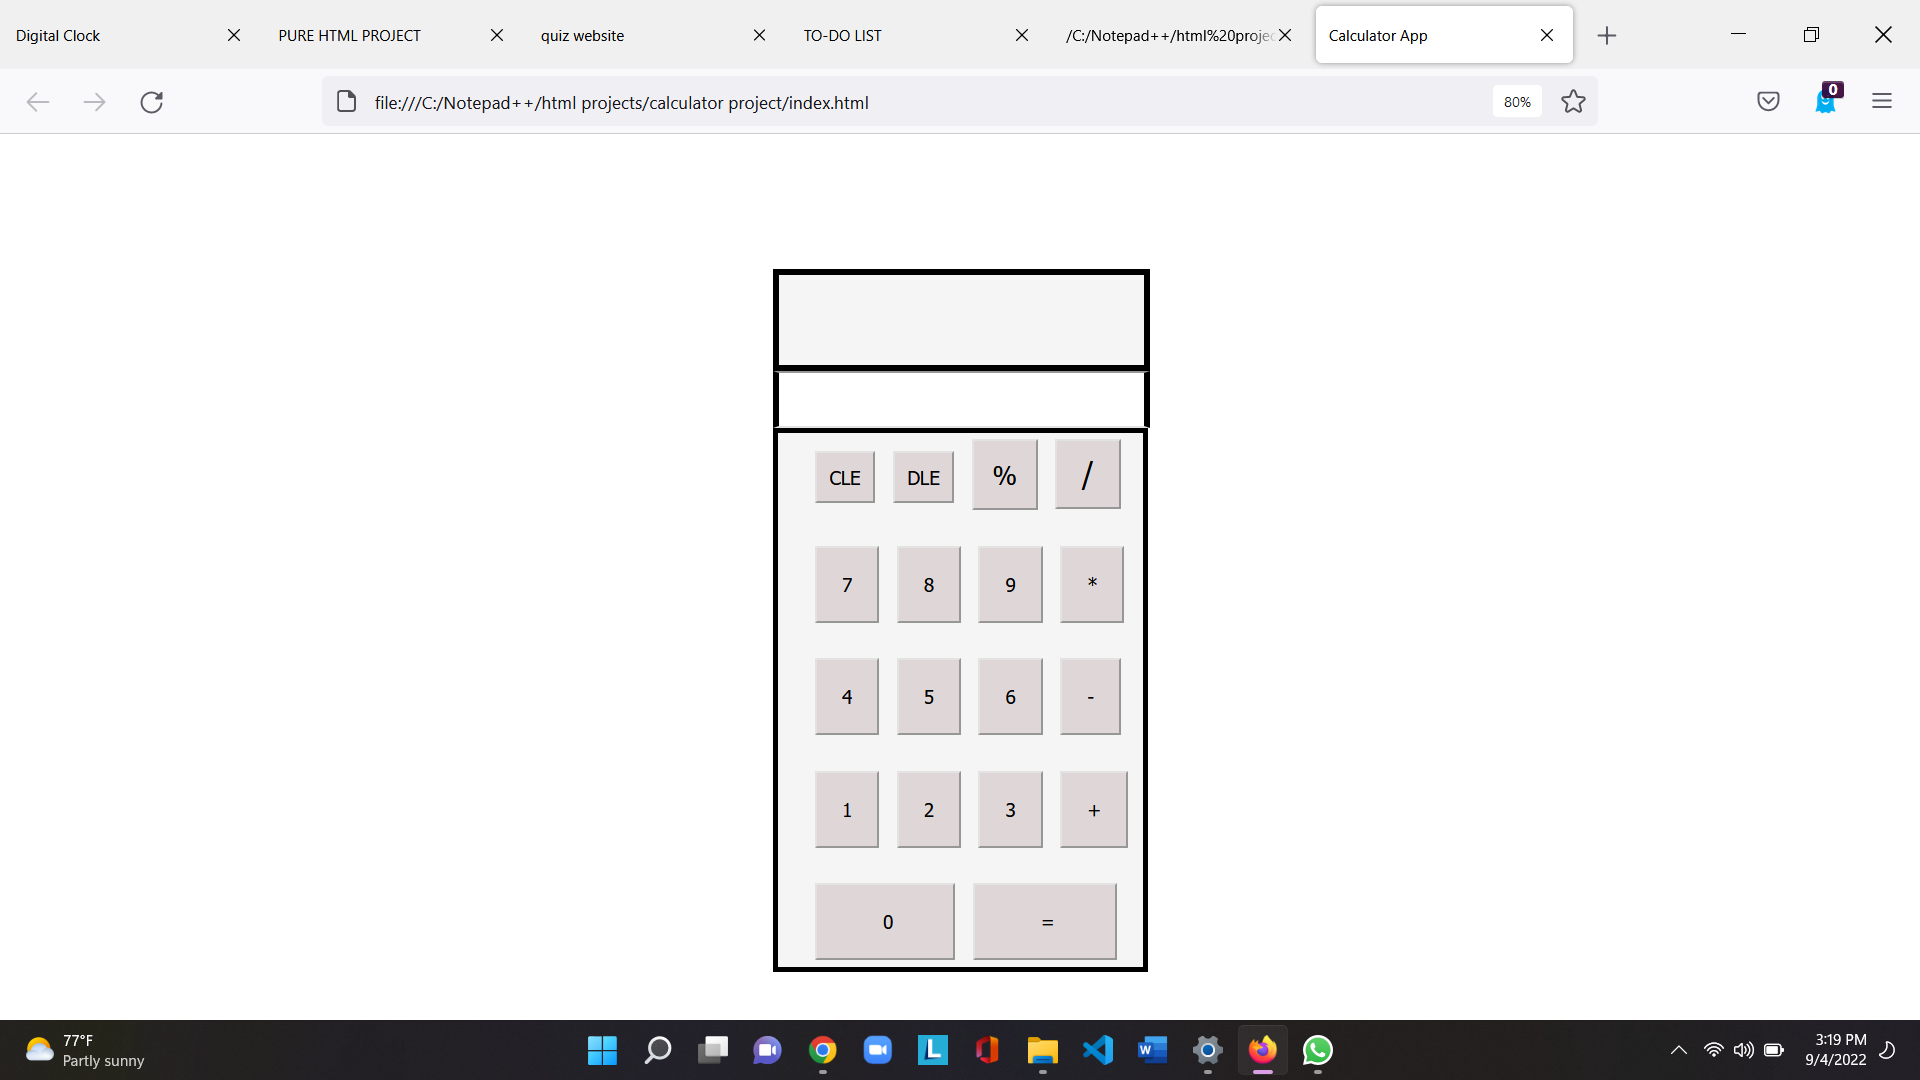Open the Firefox application menu
Screen dimensions: 1920x1080
(x=1882, y=101)
